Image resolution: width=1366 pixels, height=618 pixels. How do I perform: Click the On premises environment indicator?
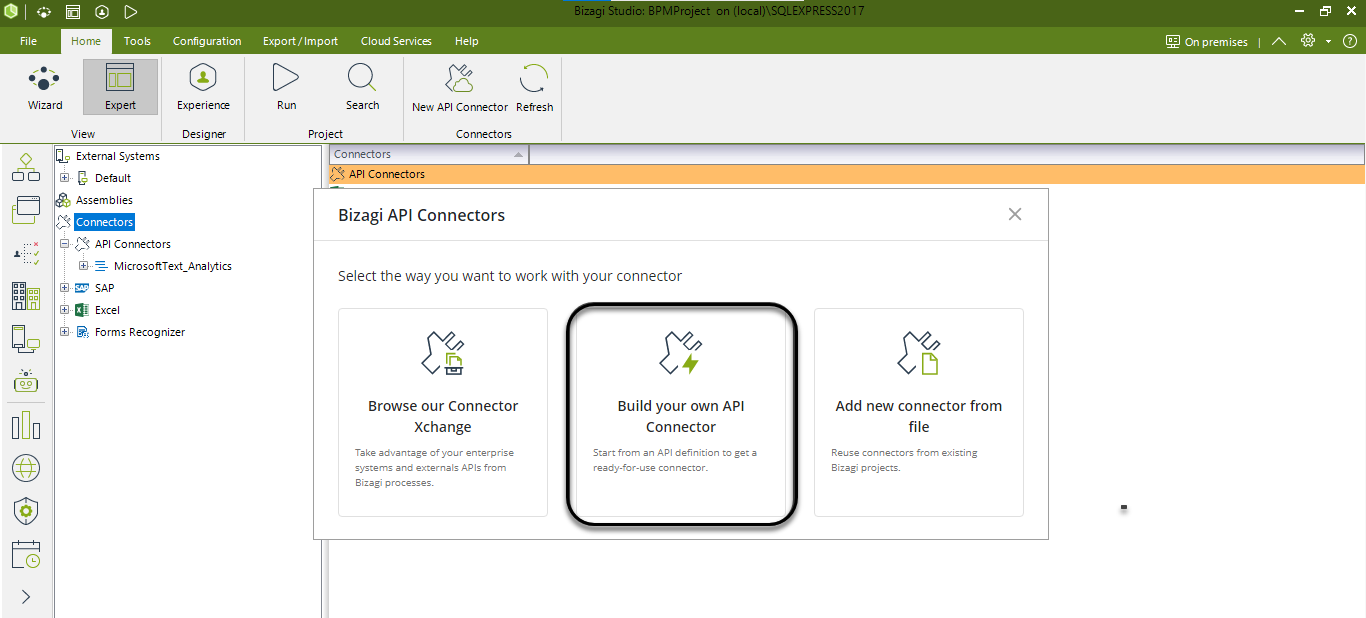(1207, 42)
